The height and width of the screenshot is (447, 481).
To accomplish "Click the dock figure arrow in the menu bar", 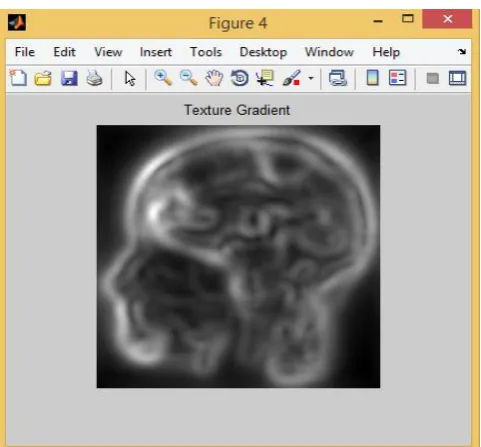I will click(462, 51).
